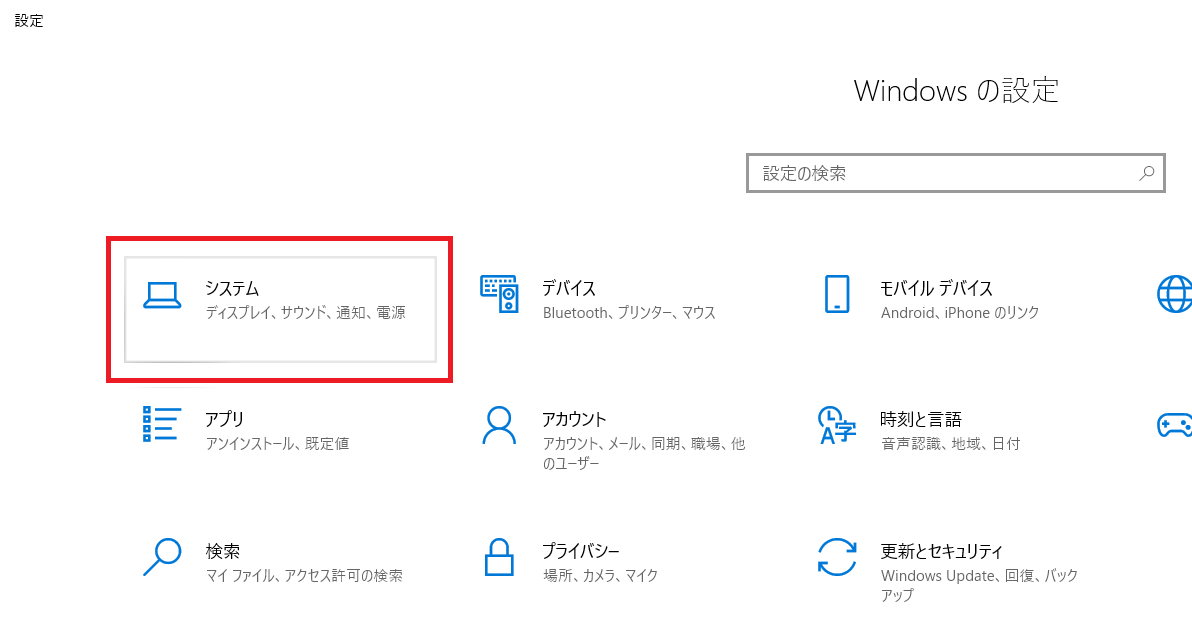Open the 検索 settings title
Screen dimensions: 1192x636
pos(223,551)
